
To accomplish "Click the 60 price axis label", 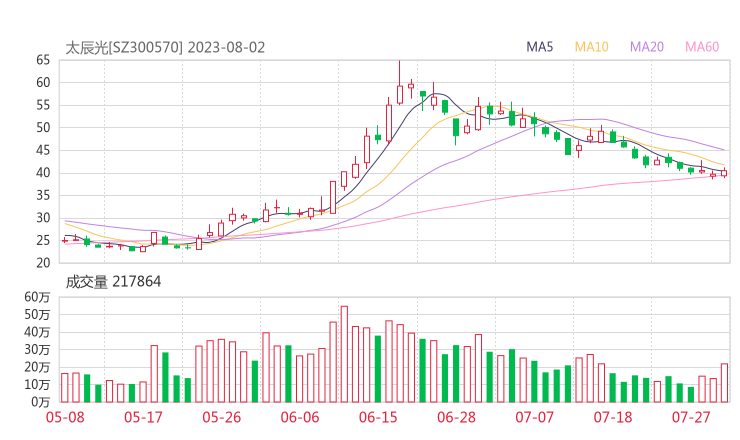I will (x=43, y=83).
